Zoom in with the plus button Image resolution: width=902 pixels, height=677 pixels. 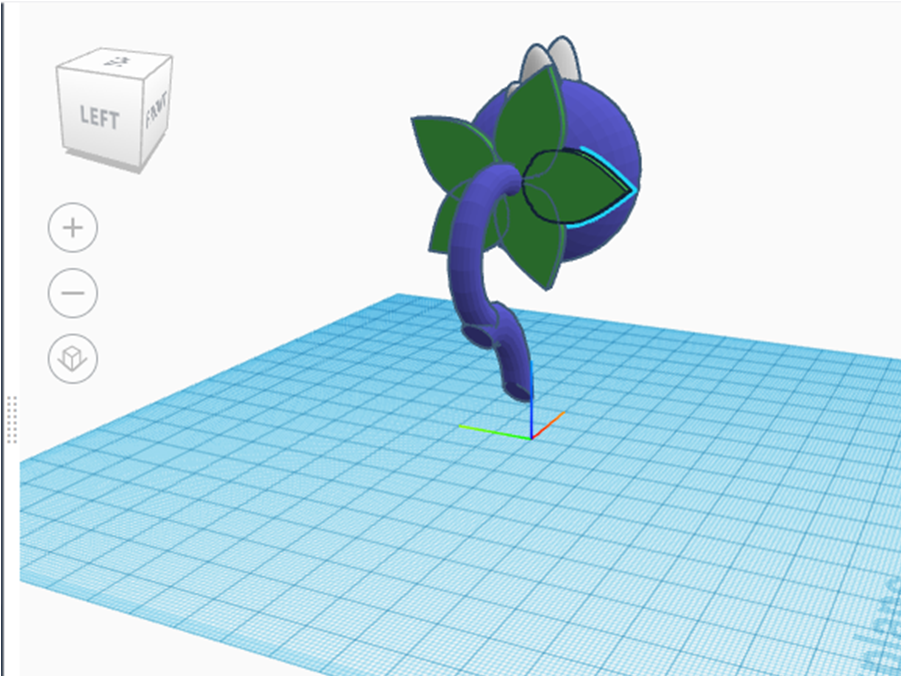[72, 228]
